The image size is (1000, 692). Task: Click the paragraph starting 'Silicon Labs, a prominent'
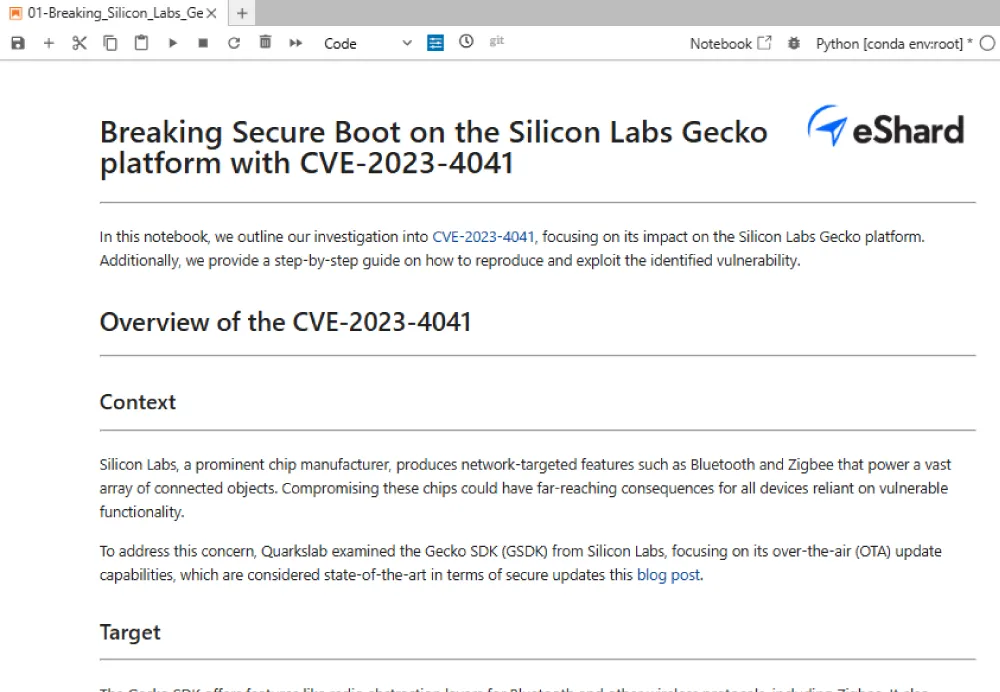(x=526, y=488)
